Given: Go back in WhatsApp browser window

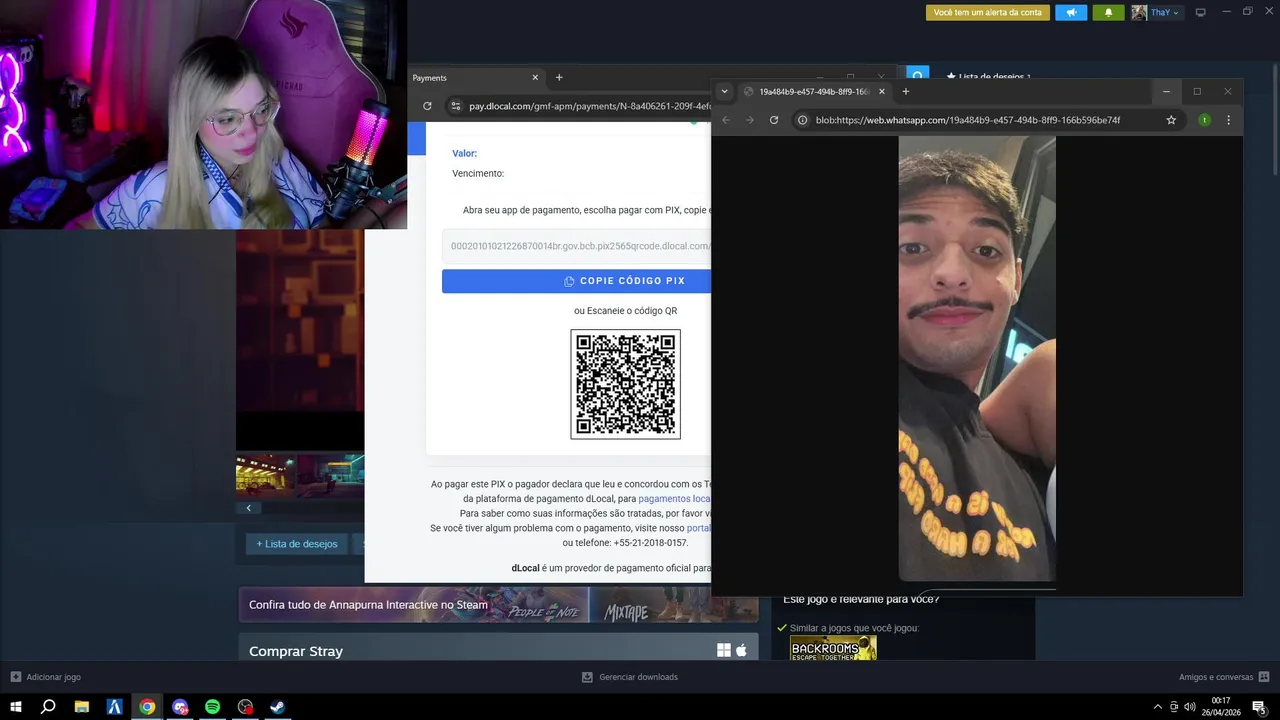Looking at the screenshot, I should (727, 120).
